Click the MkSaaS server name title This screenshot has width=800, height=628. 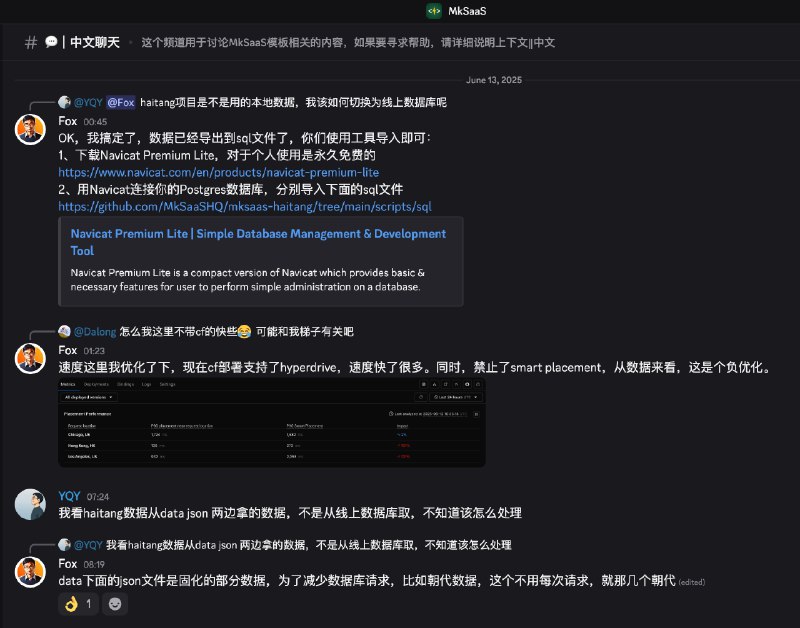pos(467,11)
